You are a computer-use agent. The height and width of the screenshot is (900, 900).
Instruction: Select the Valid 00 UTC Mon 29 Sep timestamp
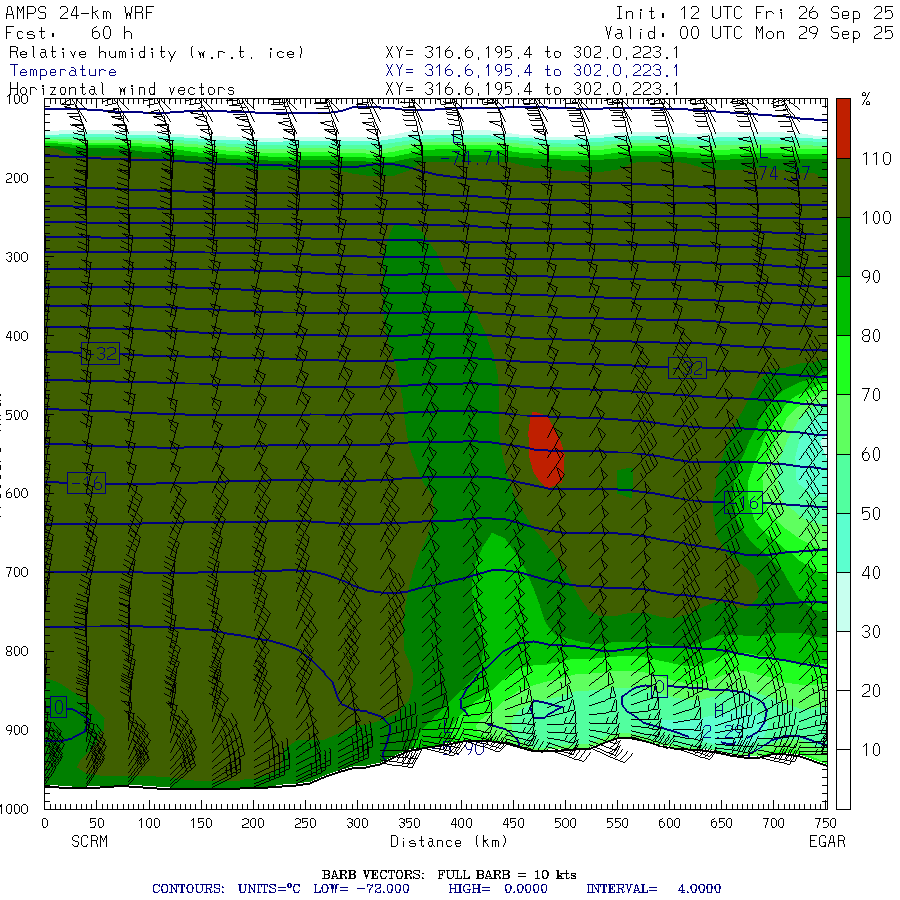(x=754, y=33)
